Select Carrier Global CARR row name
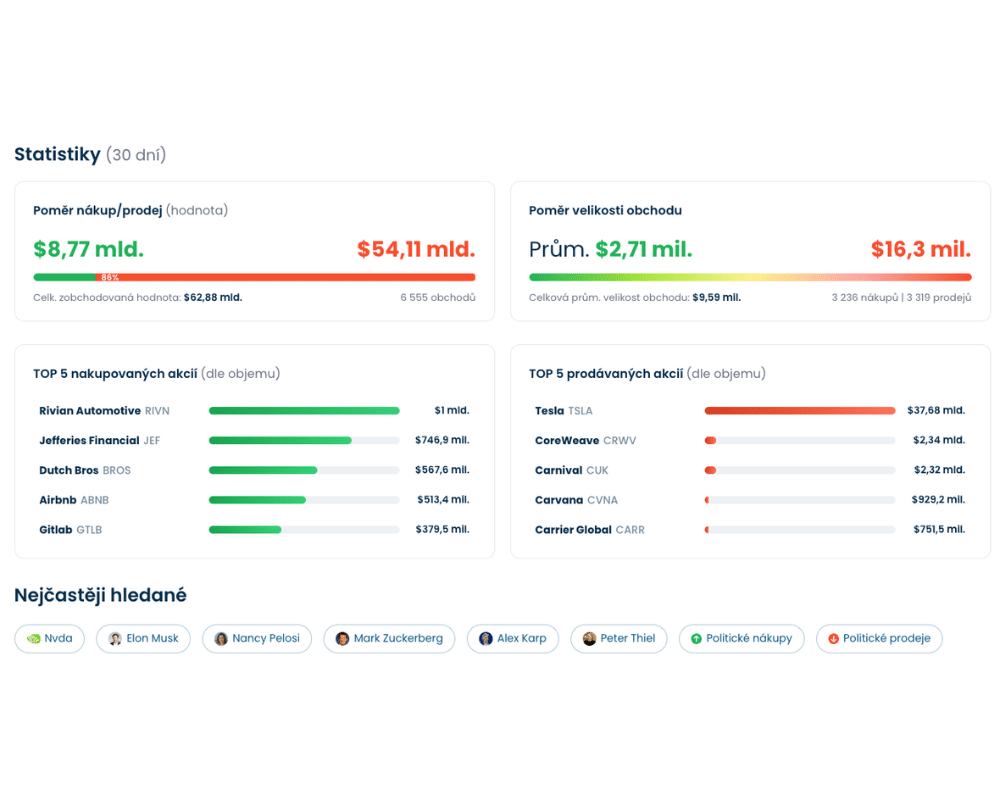 590,530
